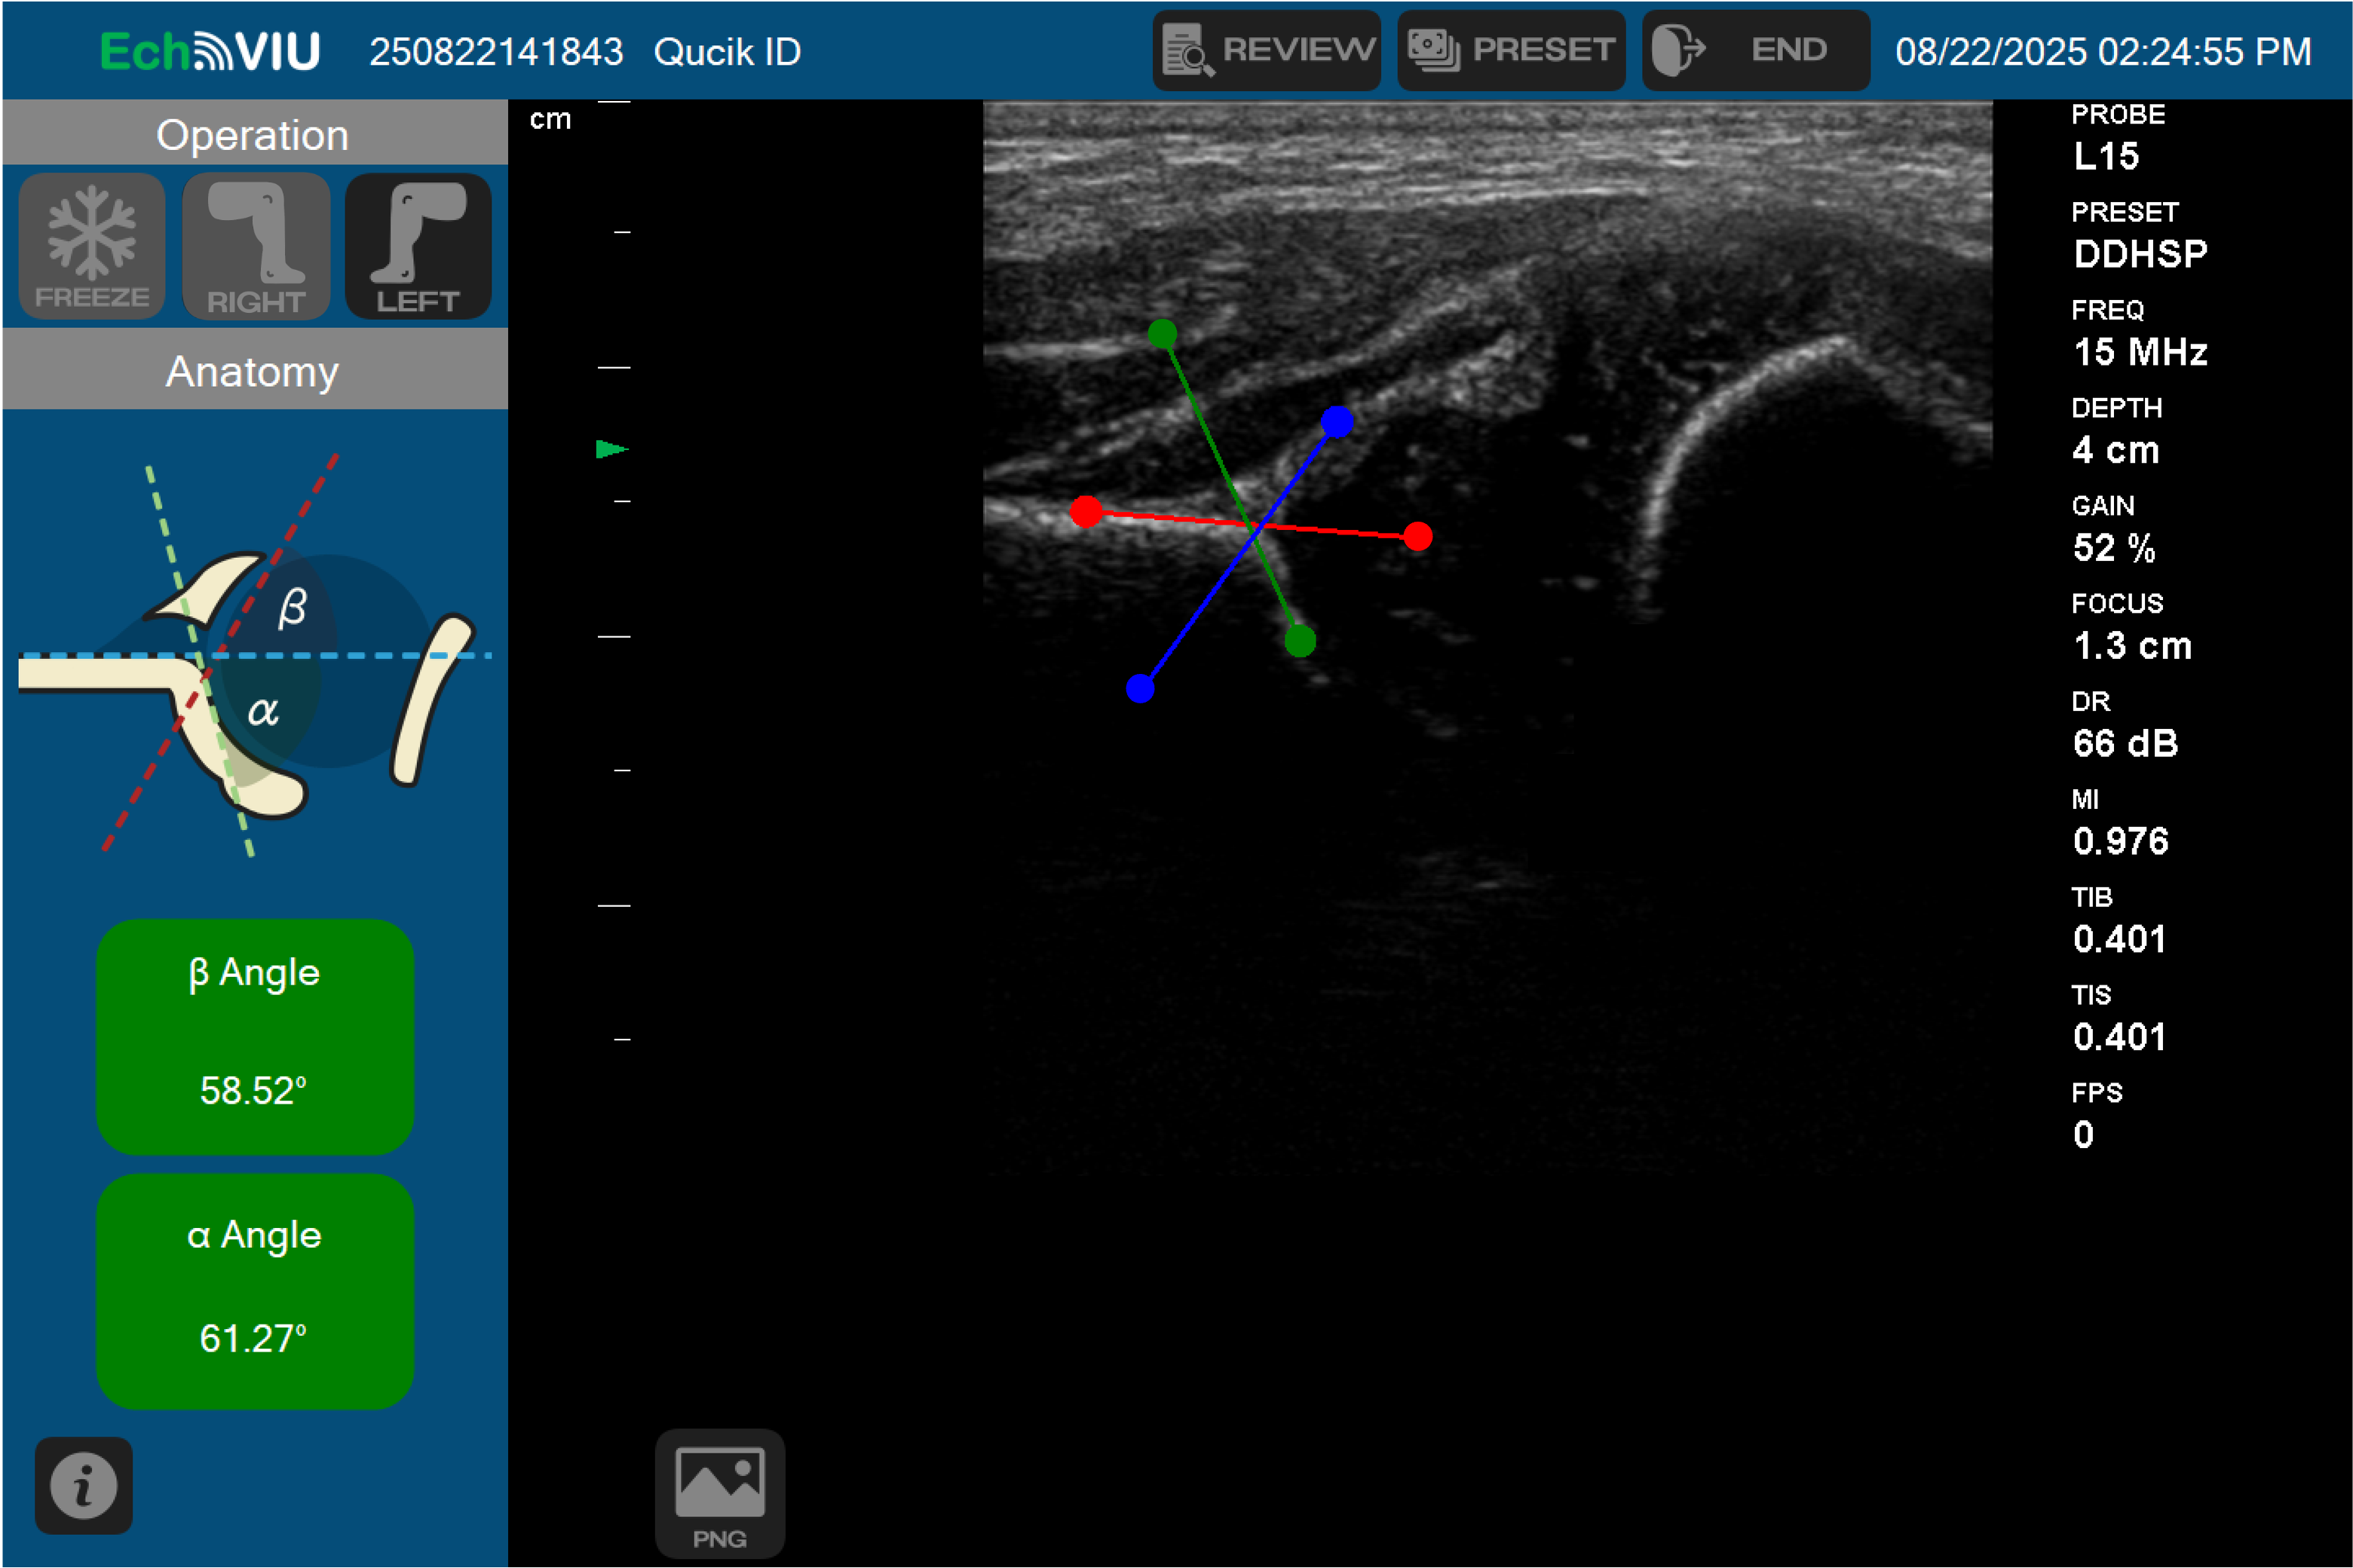Click the α Angle green box
This screenshot has width=2353, height=1568.
(x=254, y=1290)
